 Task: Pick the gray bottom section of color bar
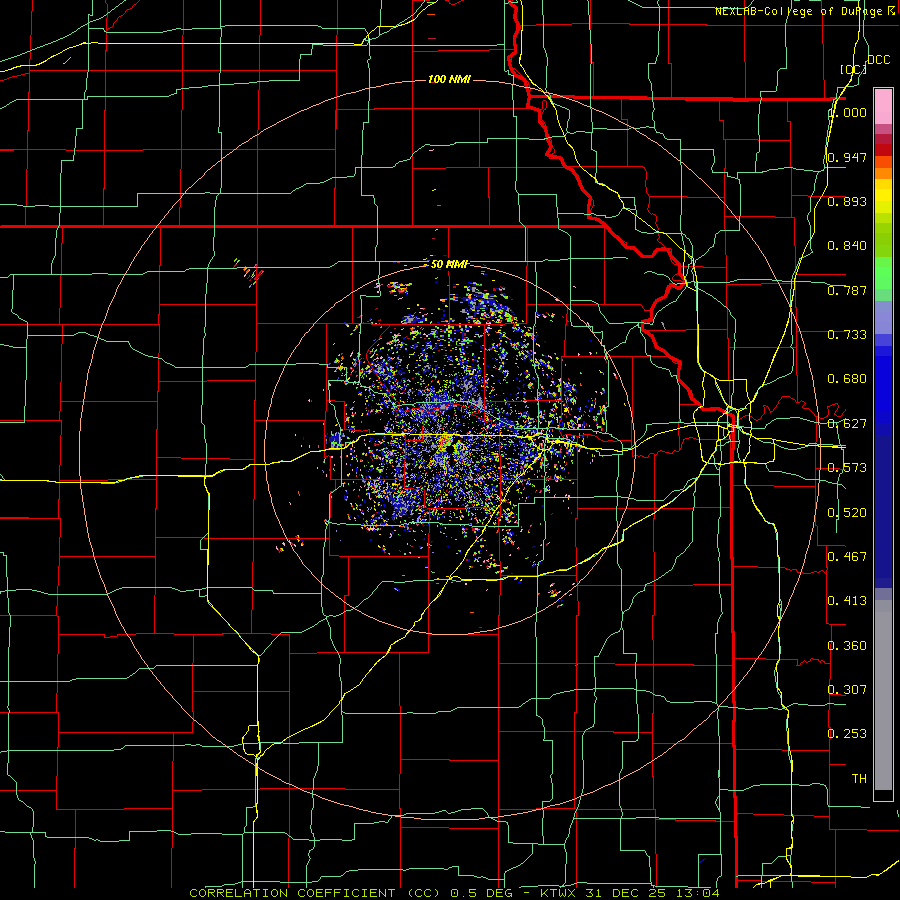point(883,695)
